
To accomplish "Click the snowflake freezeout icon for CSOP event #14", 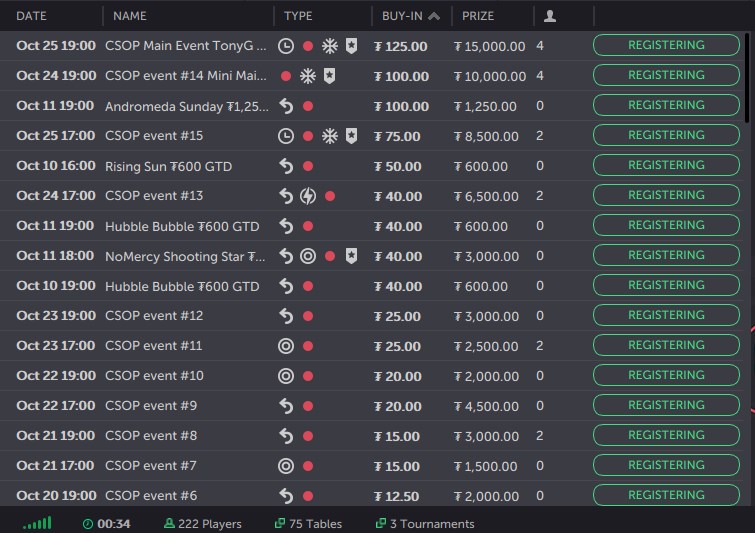I will coord(308,76).
